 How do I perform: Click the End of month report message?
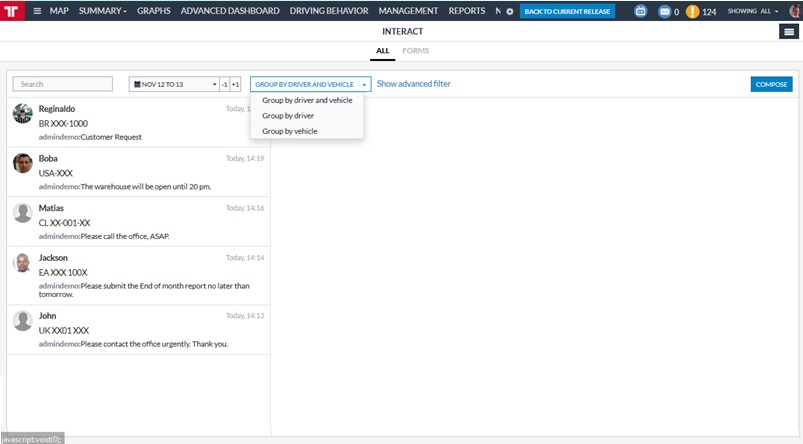pyautogui.click(x=144, y=290)
